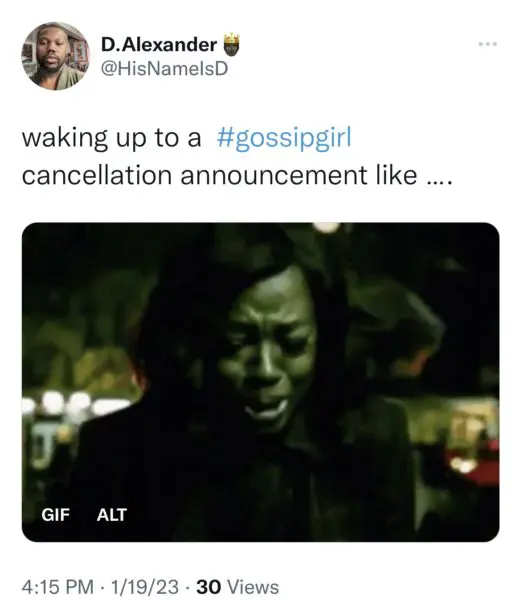Open the #gossipgirl hashtag
Viewport: 511px width, 600px height.
click(x=284, y=139)
